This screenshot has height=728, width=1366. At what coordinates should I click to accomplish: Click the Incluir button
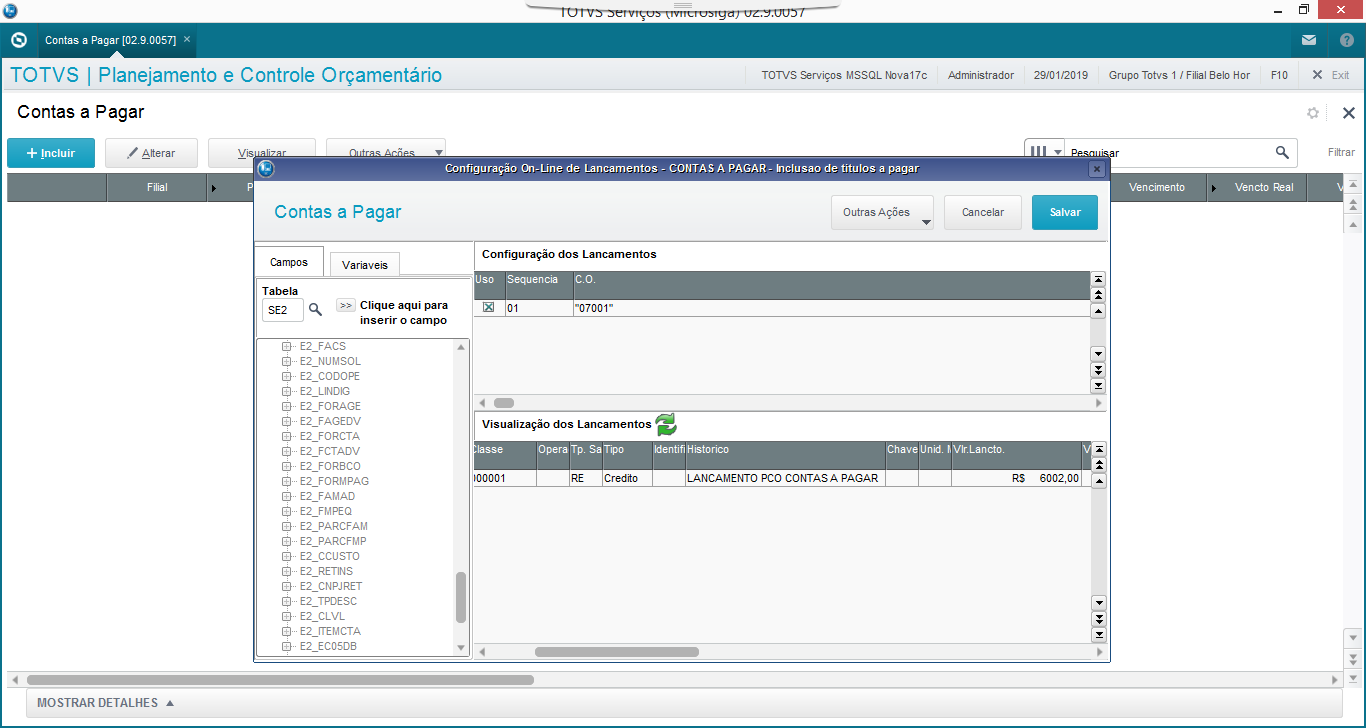51,153
